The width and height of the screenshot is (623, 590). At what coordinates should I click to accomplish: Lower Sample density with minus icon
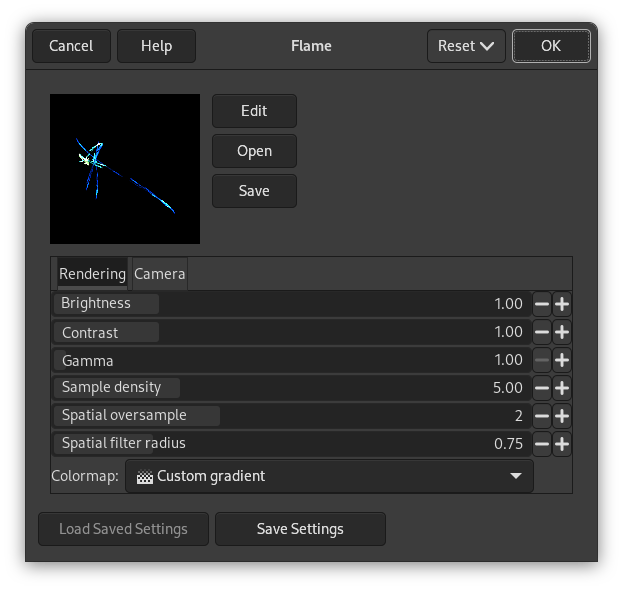pyautogui.click(x=541, y=388)
